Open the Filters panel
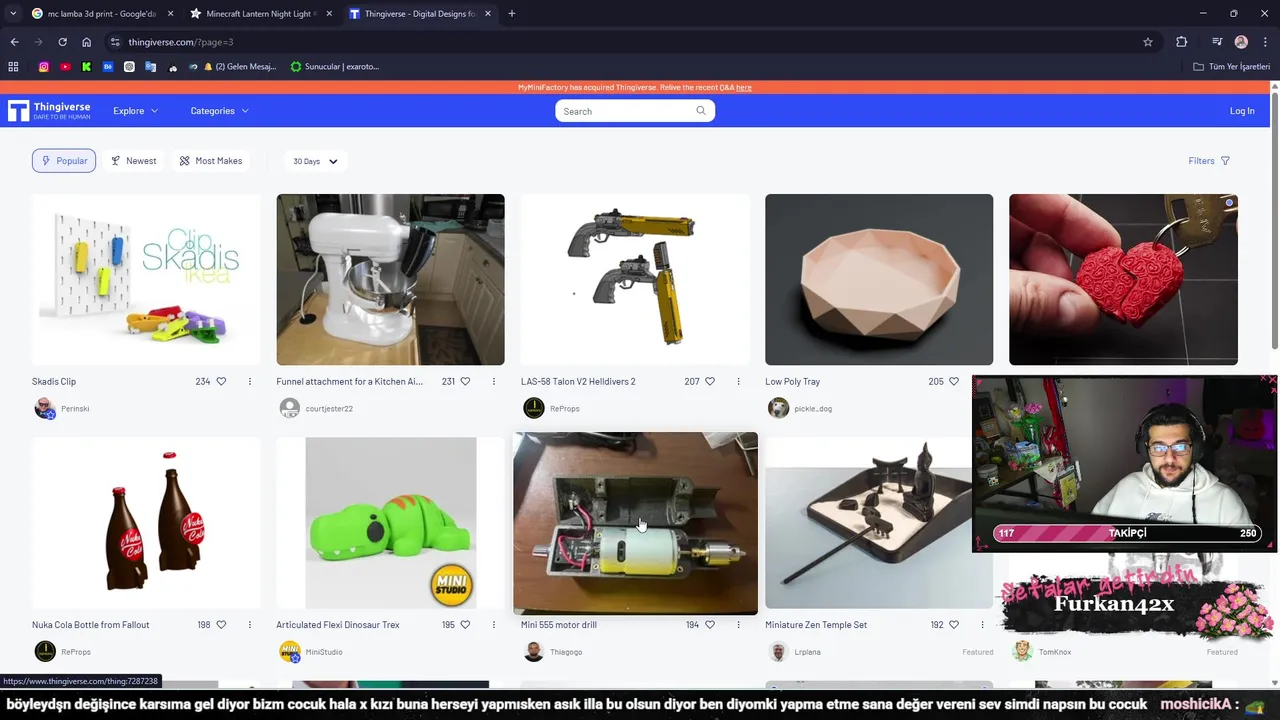This screenshot has height=720, width=1280. (x=1209, y=161)
